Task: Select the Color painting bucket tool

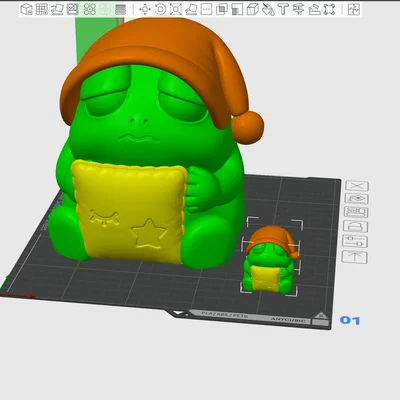Action: [x=268, y=9]
